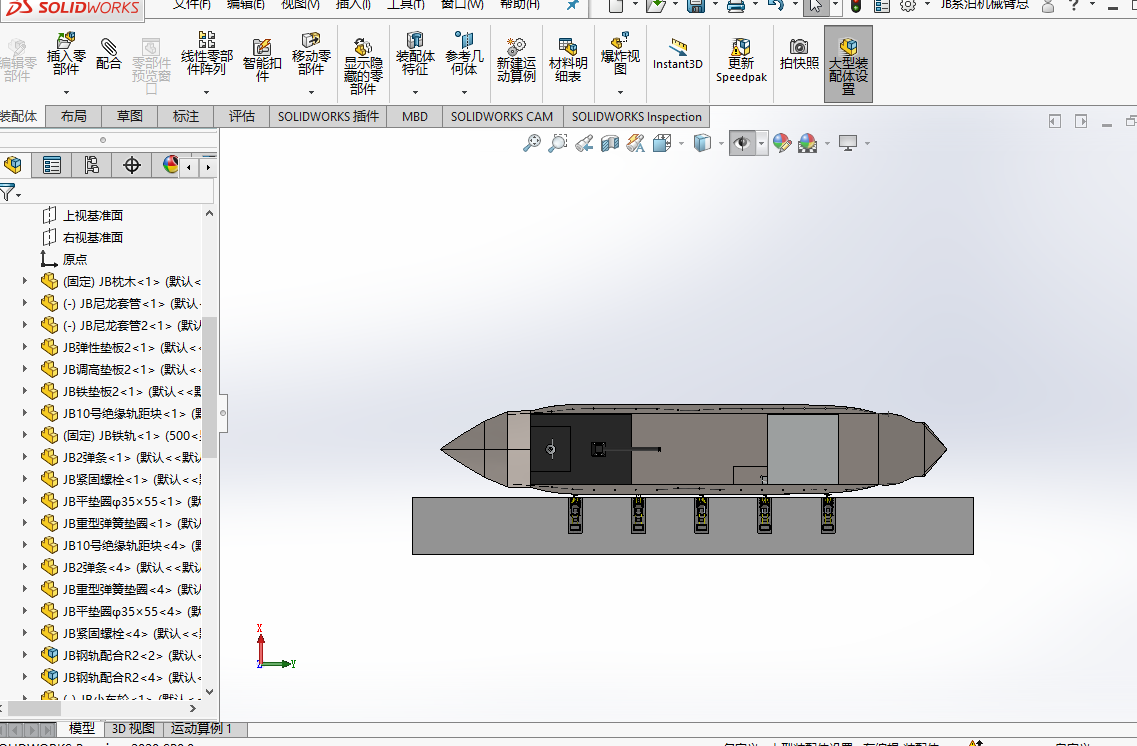Open Linear Pattern dropdown arrow

tap(207, 93)
